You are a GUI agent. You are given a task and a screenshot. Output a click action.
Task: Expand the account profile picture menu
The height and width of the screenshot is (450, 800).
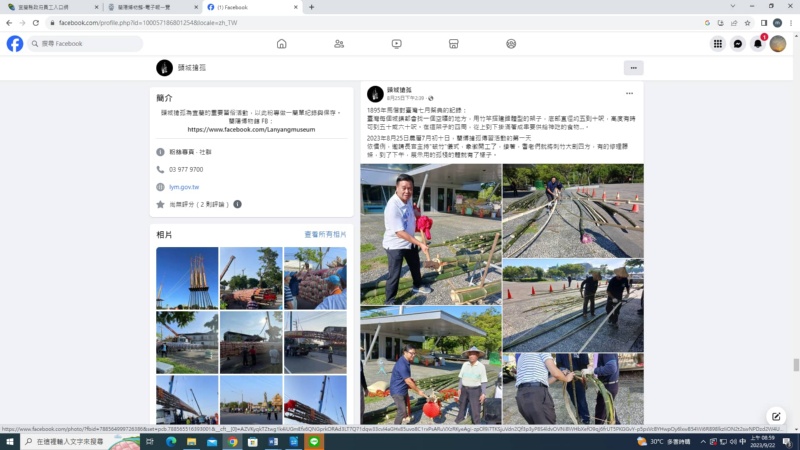(x=778, y=44)
